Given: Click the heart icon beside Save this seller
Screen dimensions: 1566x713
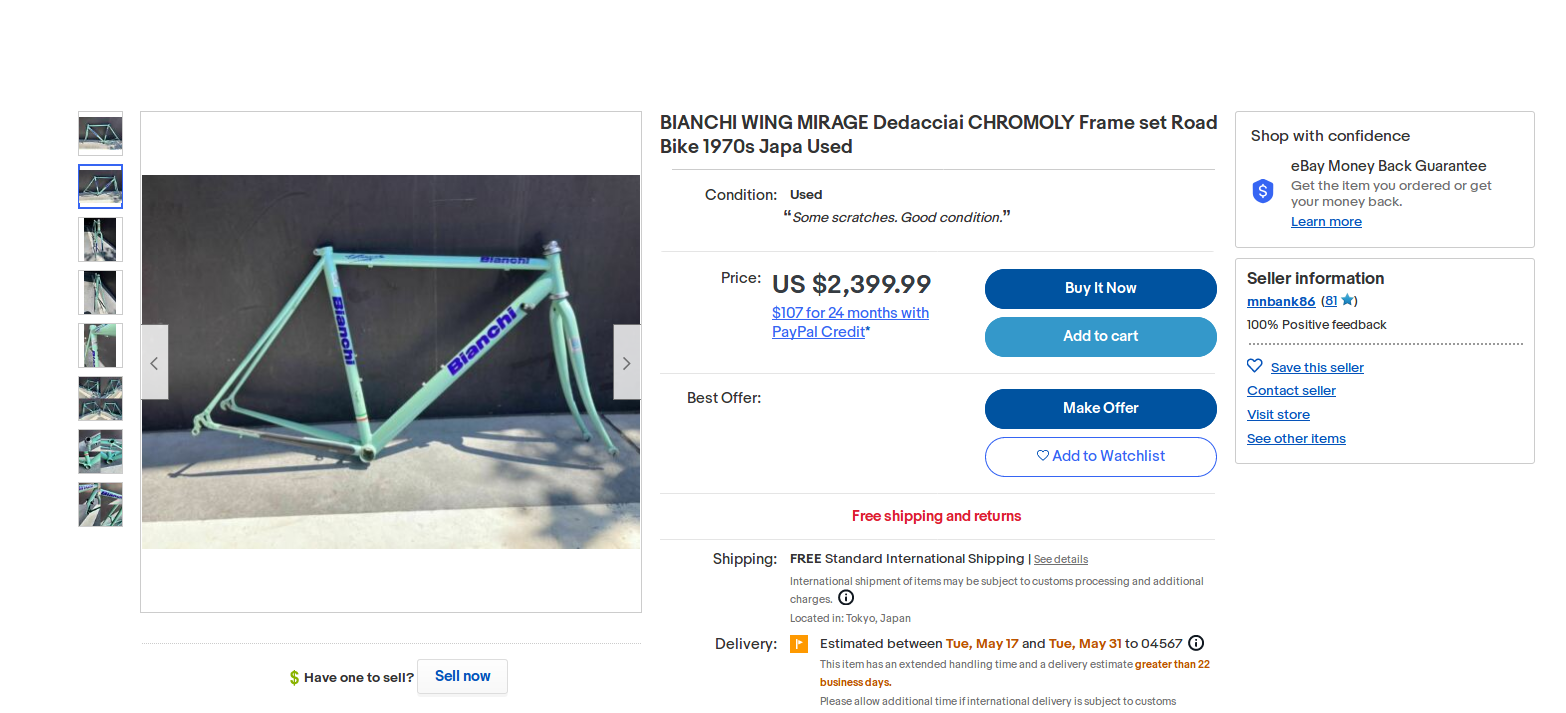Looking at the screenshot, I should tap(1255, 366).
